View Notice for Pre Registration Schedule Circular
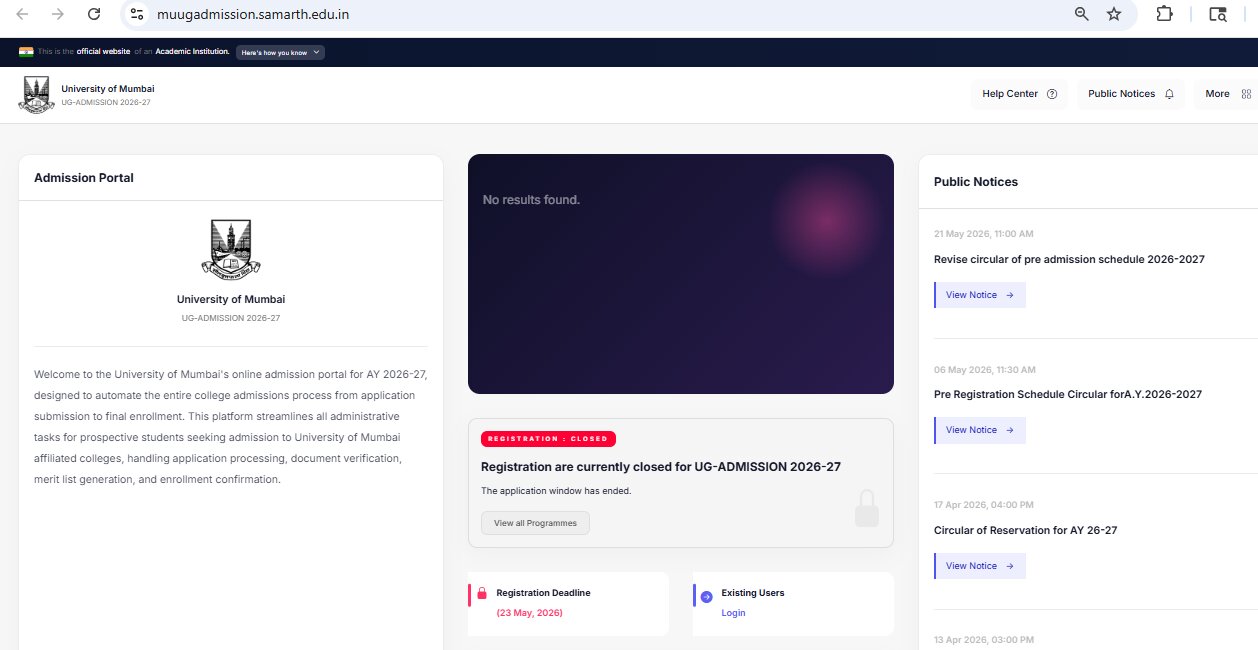Image resolution: width=1258 pixels, height=650 pixels. click(x=980, y=430)
